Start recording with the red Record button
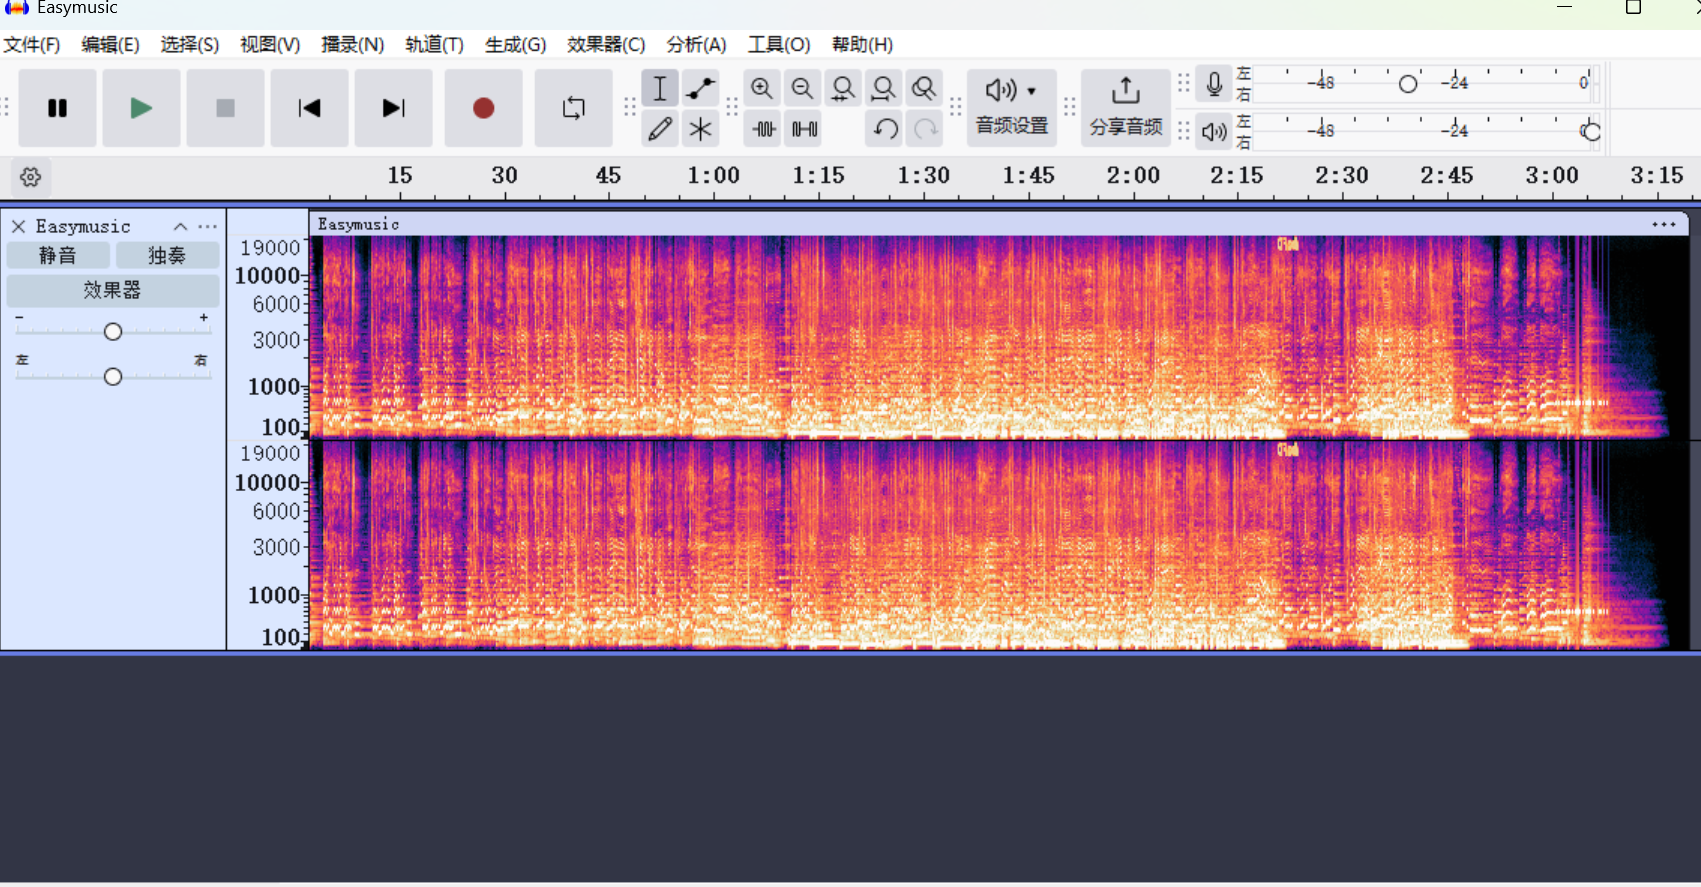 tap(484, 108)
